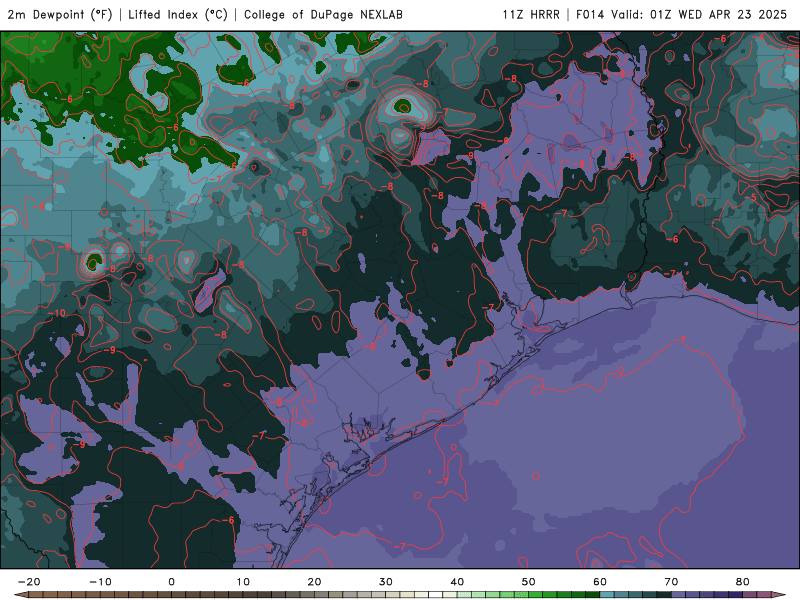800x600 pixels.
Task: Click the '30' label on the color scale
Action: pos(386,582)
